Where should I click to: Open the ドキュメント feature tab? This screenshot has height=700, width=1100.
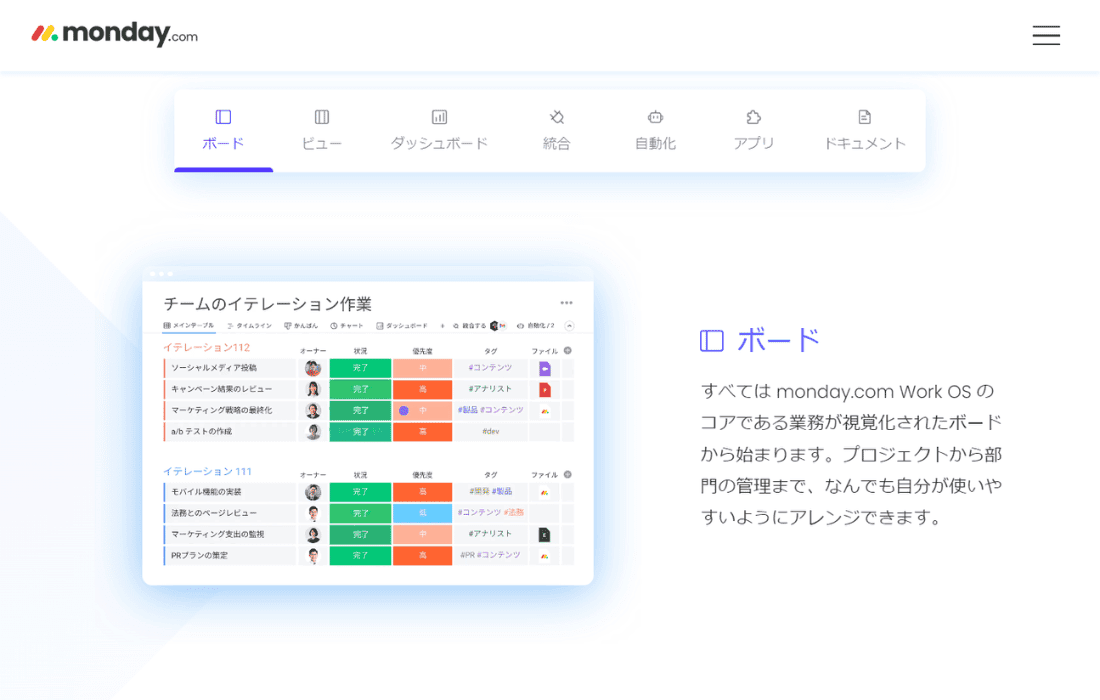[864, 130]
